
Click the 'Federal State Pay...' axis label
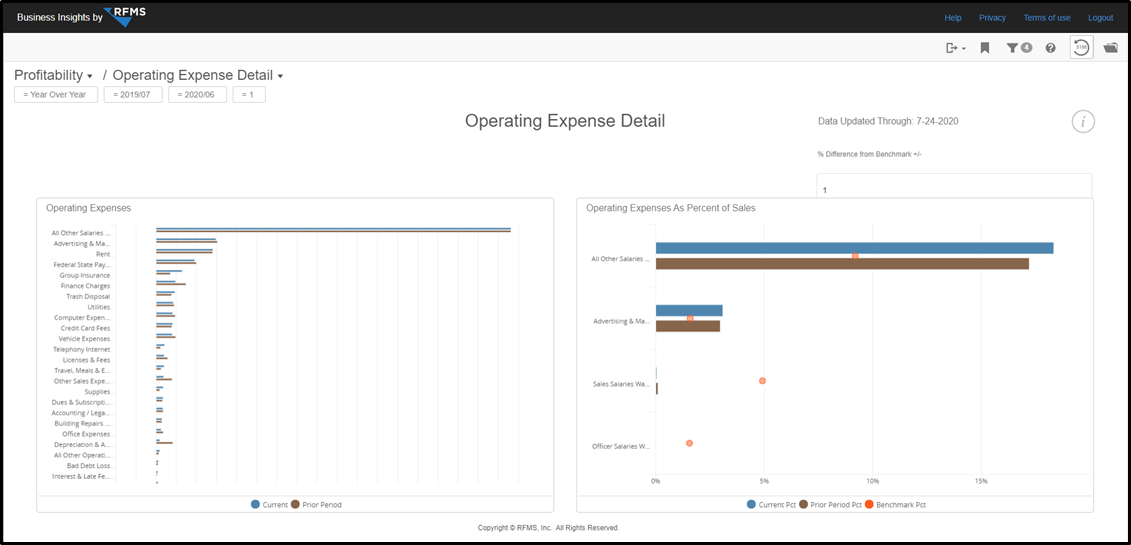(x=84, y=265)
